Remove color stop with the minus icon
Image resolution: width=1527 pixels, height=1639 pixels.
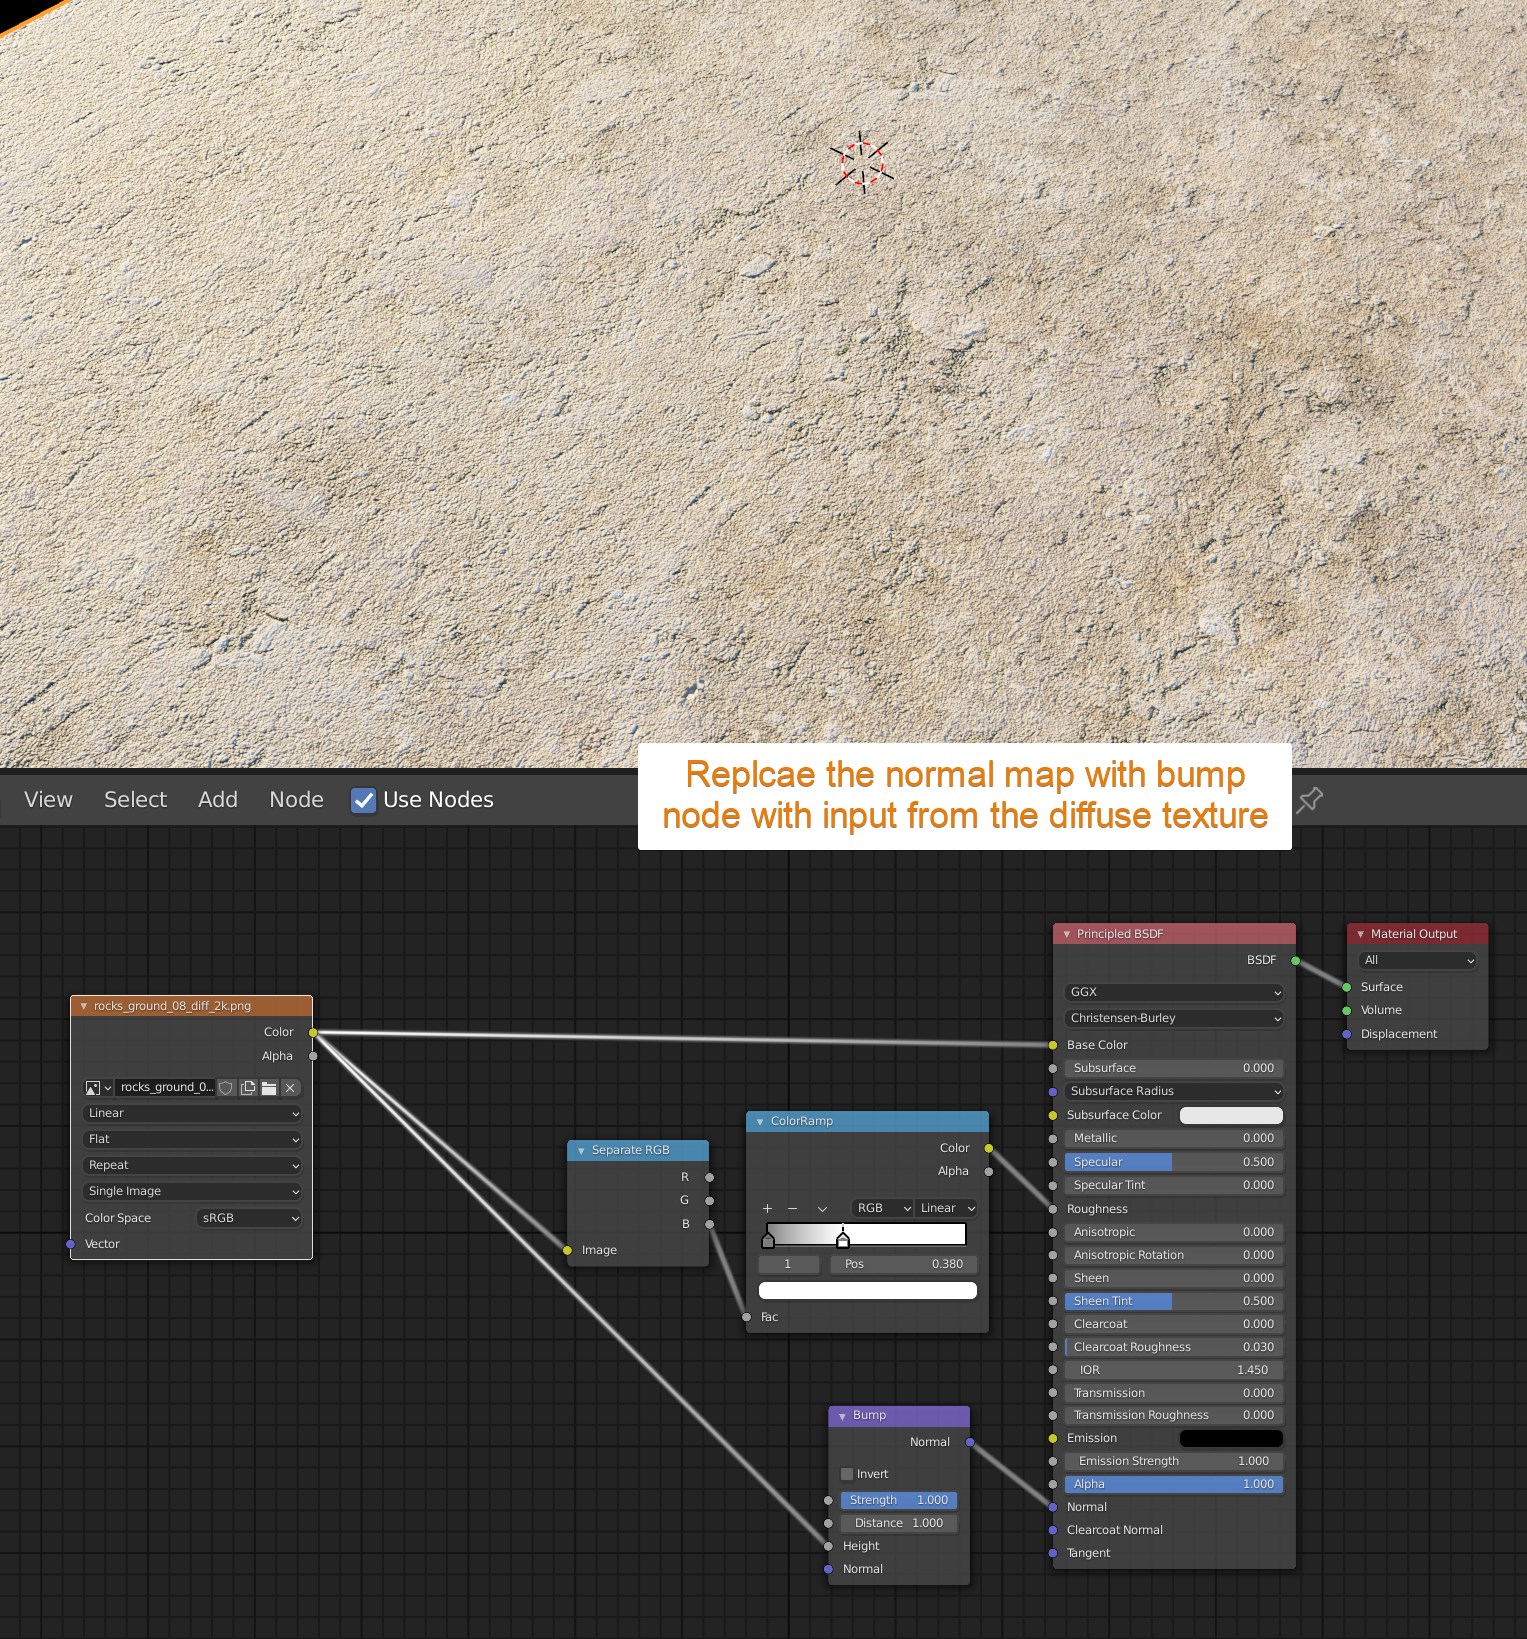pyautogui.click(x=792, y=1208)
